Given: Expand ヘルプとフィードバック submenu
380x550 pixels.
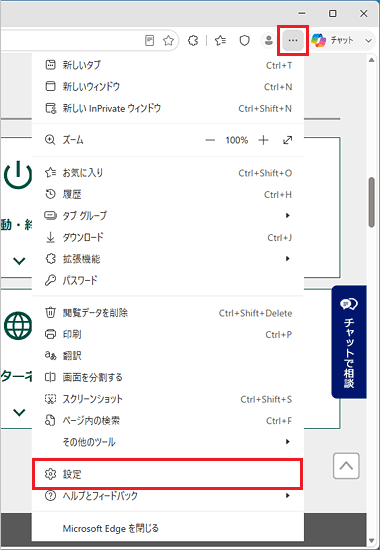Looking at the screenshot, I should [x=168, y=496].
